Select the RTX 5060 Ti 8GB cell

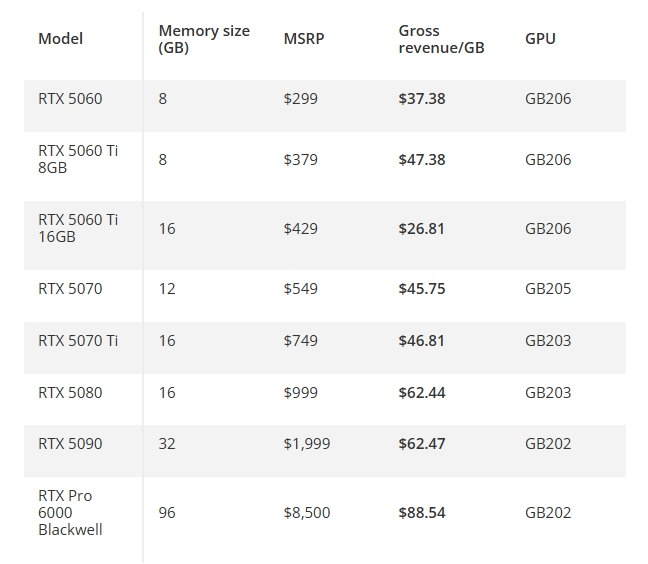(x=78, y=154)
